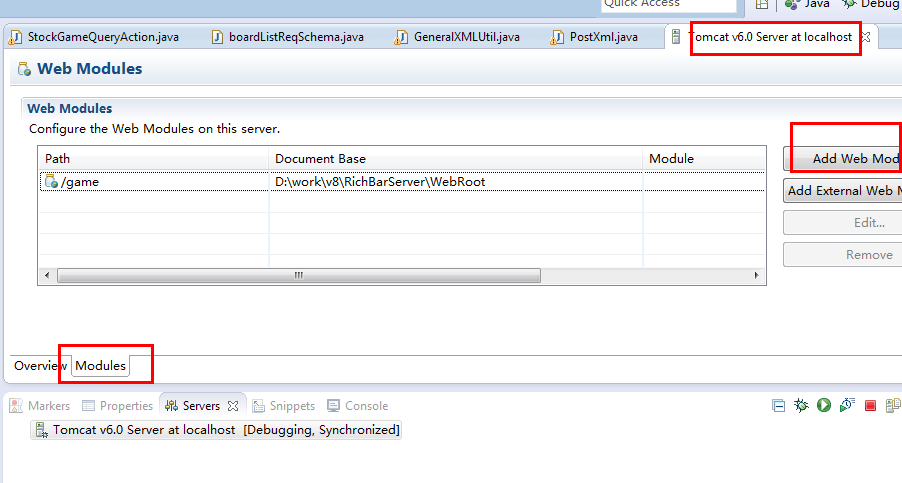Click the Add External Web Module button

tap(843, 191)
